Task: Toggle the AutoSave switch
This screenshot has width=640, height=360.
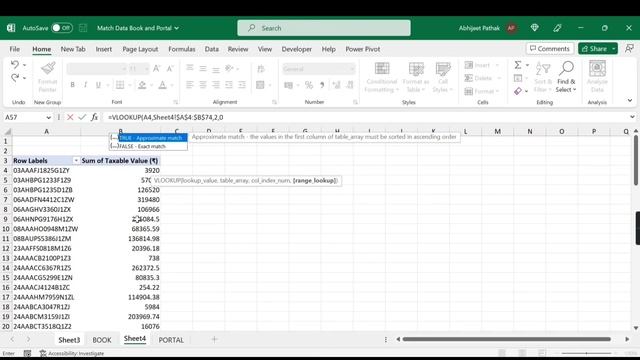Action: tap(62, 28)
